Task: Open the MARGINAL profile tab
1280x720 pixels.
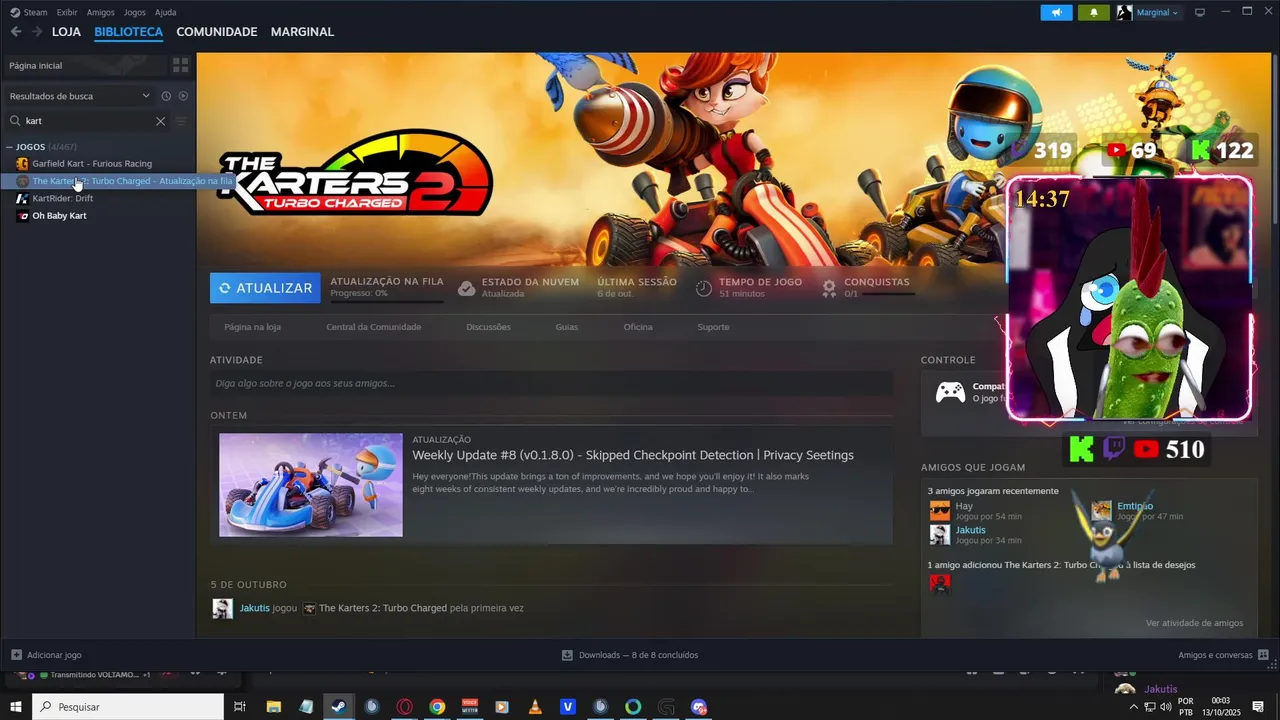Action: (302, 32)
